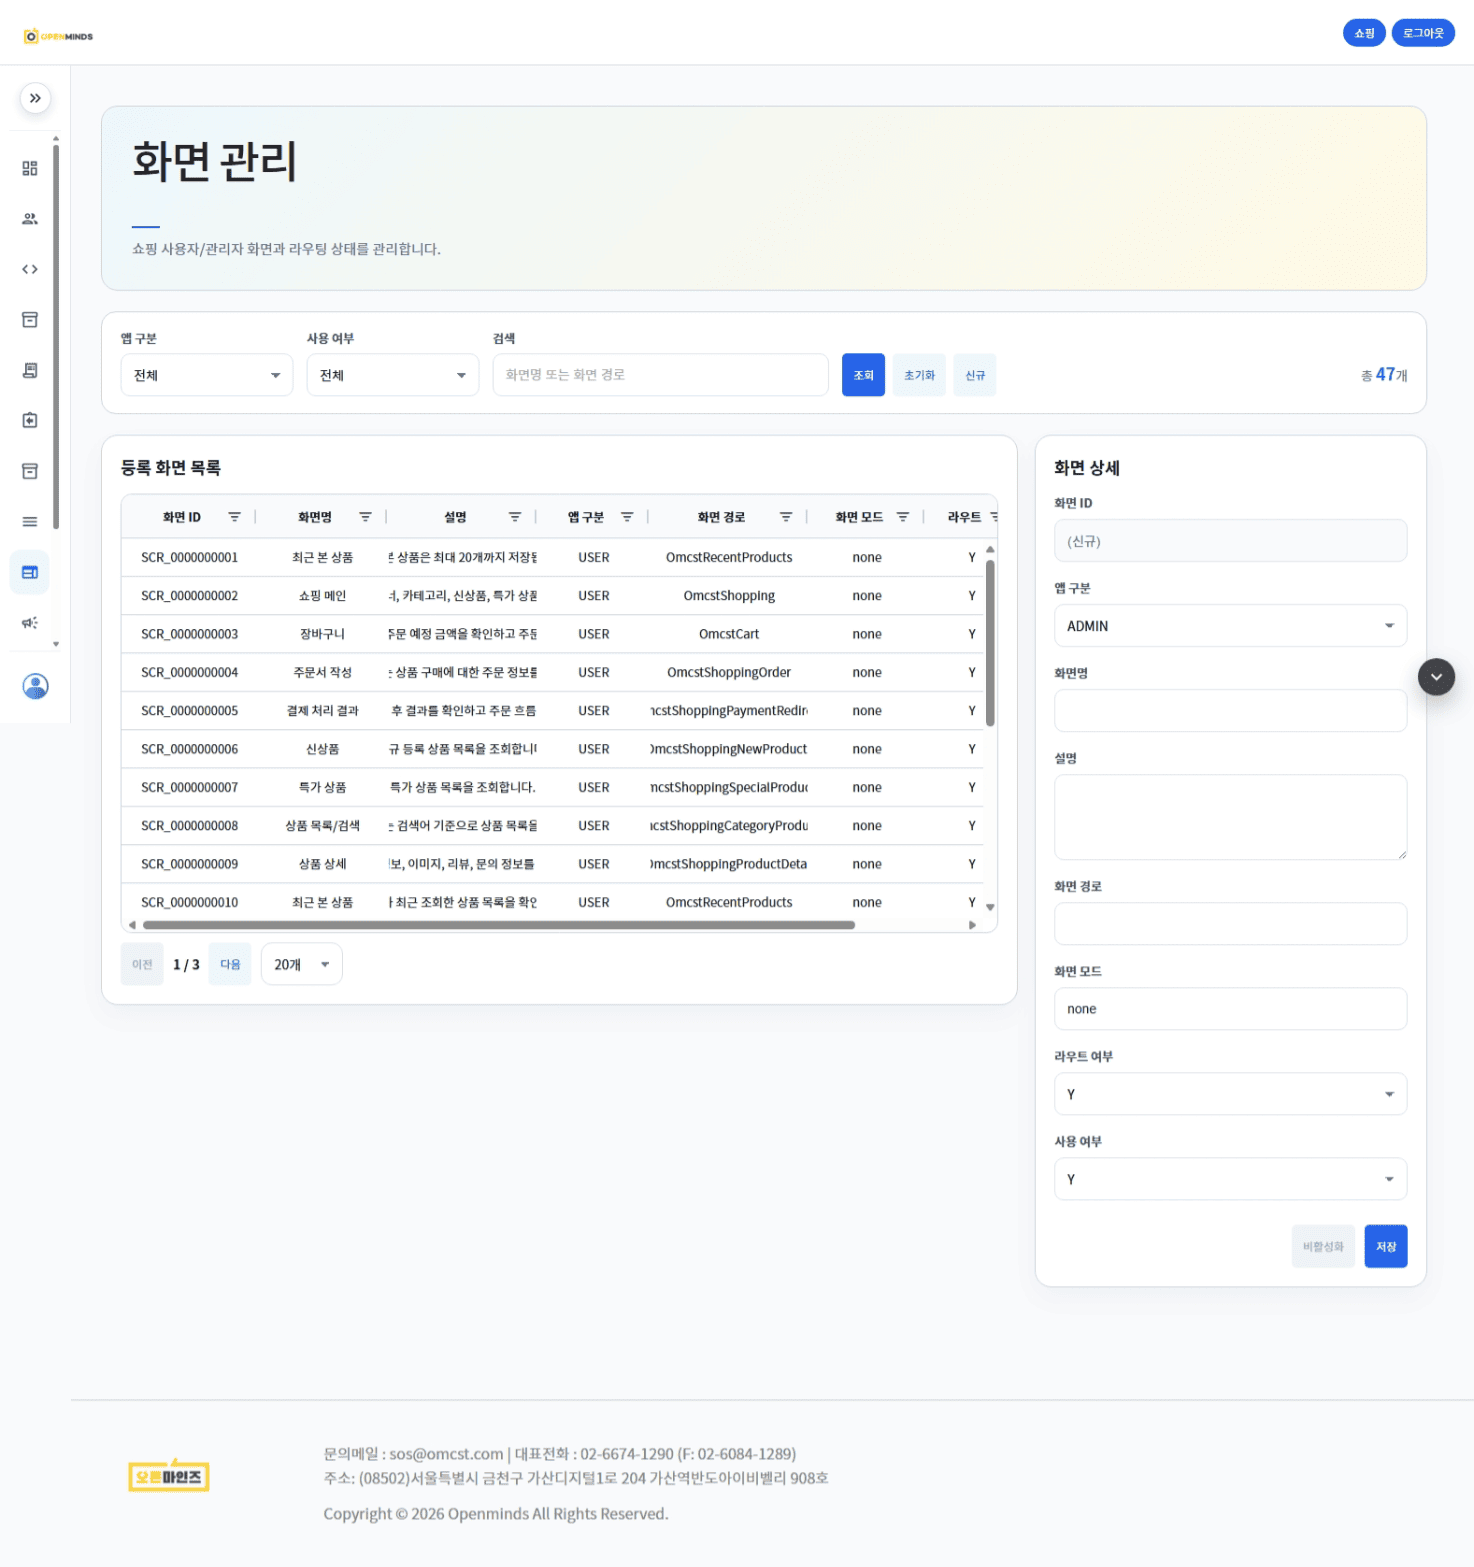Open filter menu for 화면 경로 column
1474x1567 pixels.
(786, 517)
